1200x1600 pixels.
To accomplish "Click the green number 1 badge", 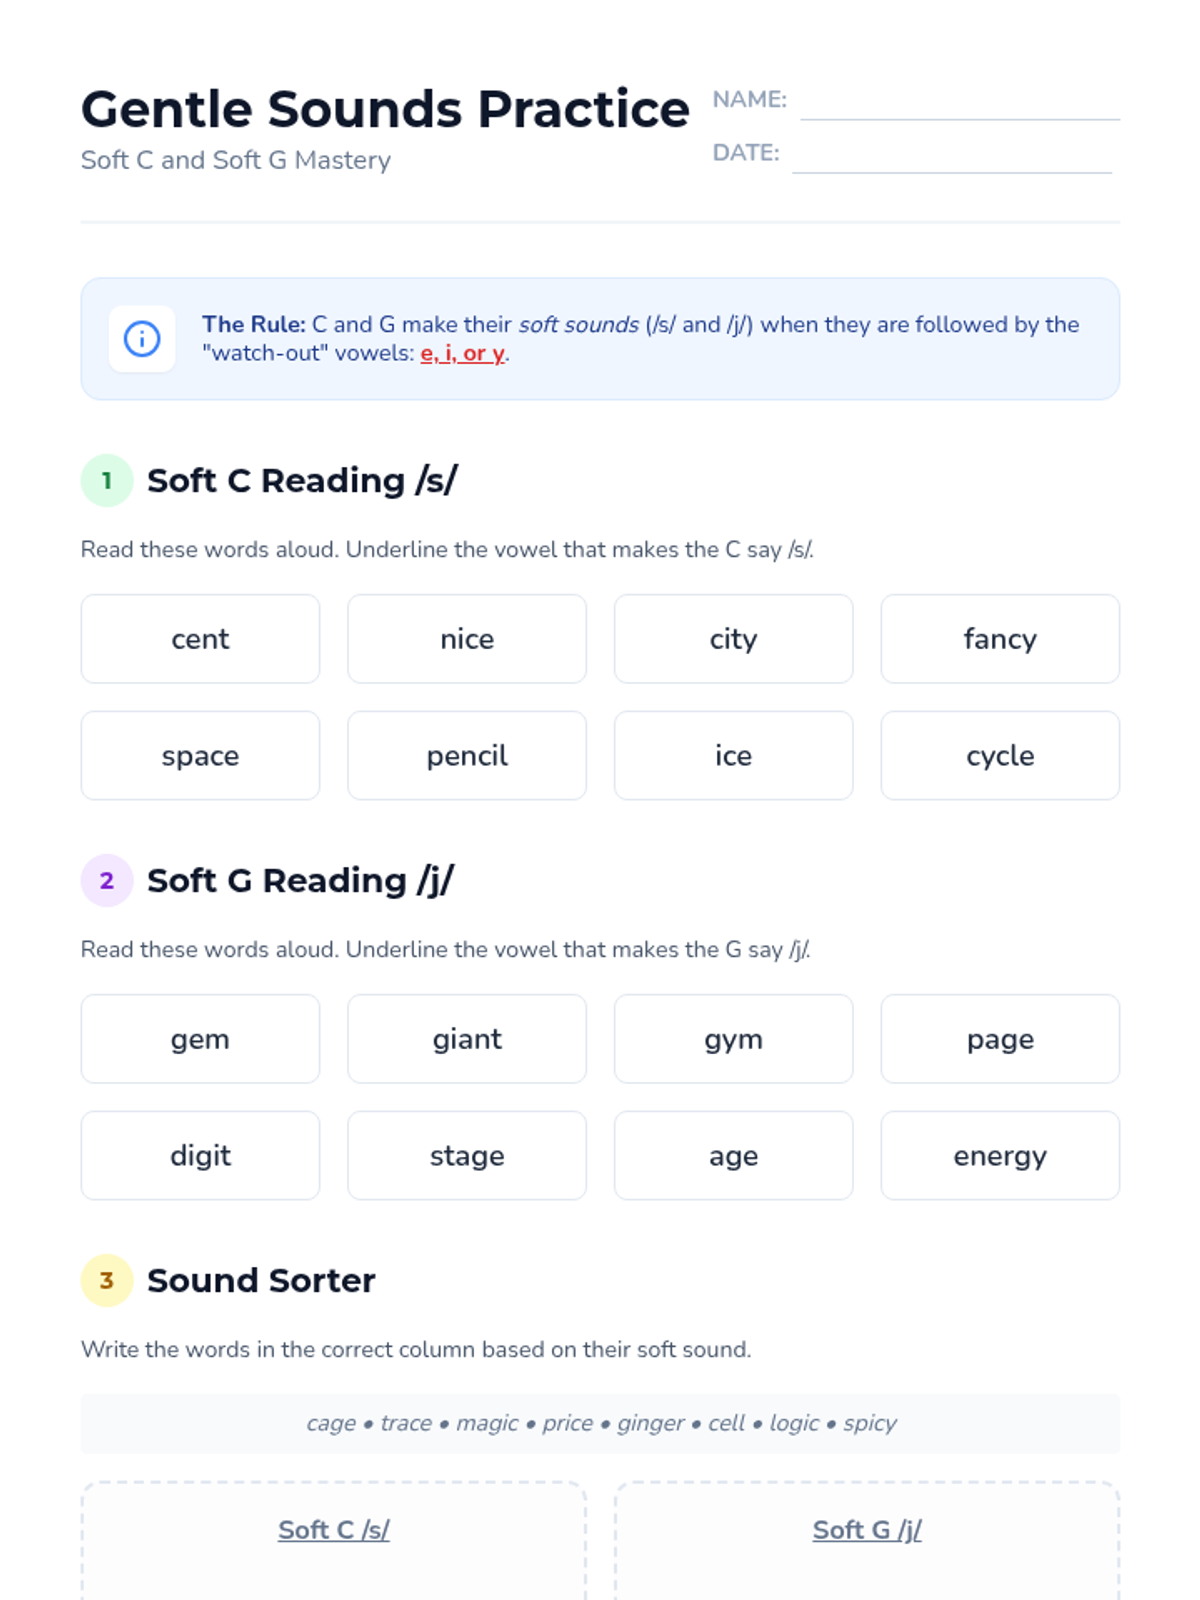I will 107,481.
